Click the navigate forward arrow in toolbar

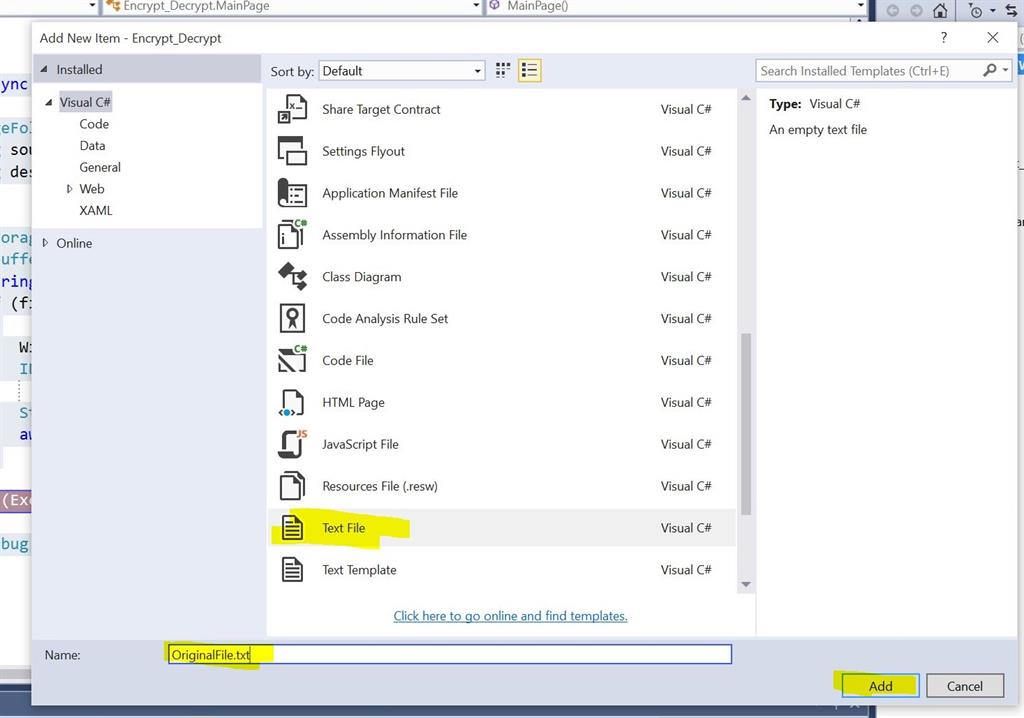pyautogui.click(x=916, y=10)
